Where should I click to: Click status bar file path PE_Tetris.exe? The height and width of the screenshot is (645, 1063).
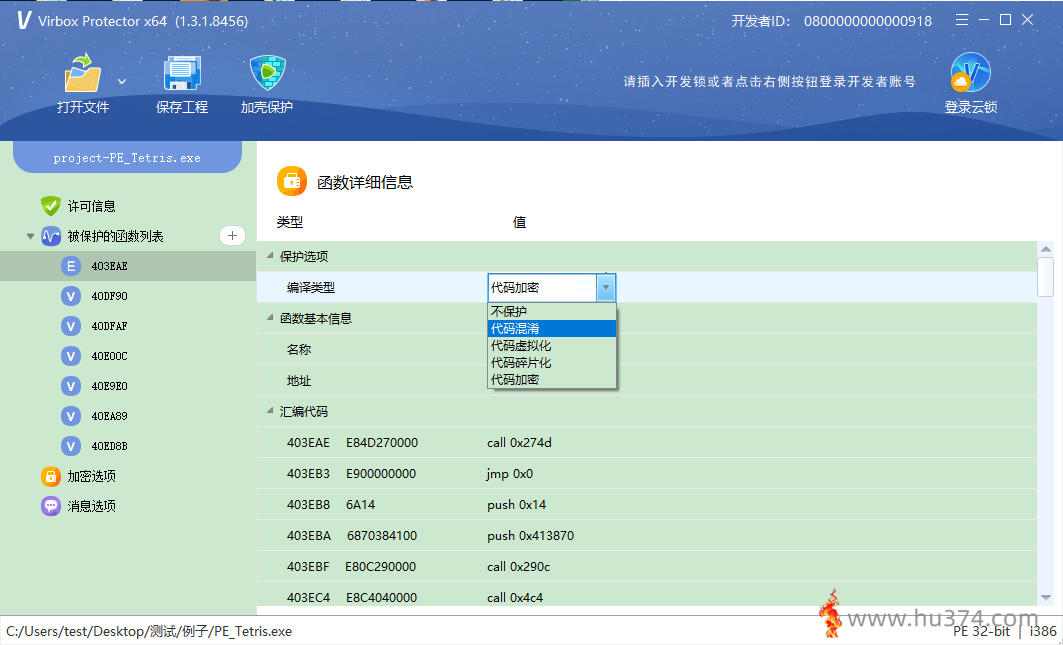149,631
